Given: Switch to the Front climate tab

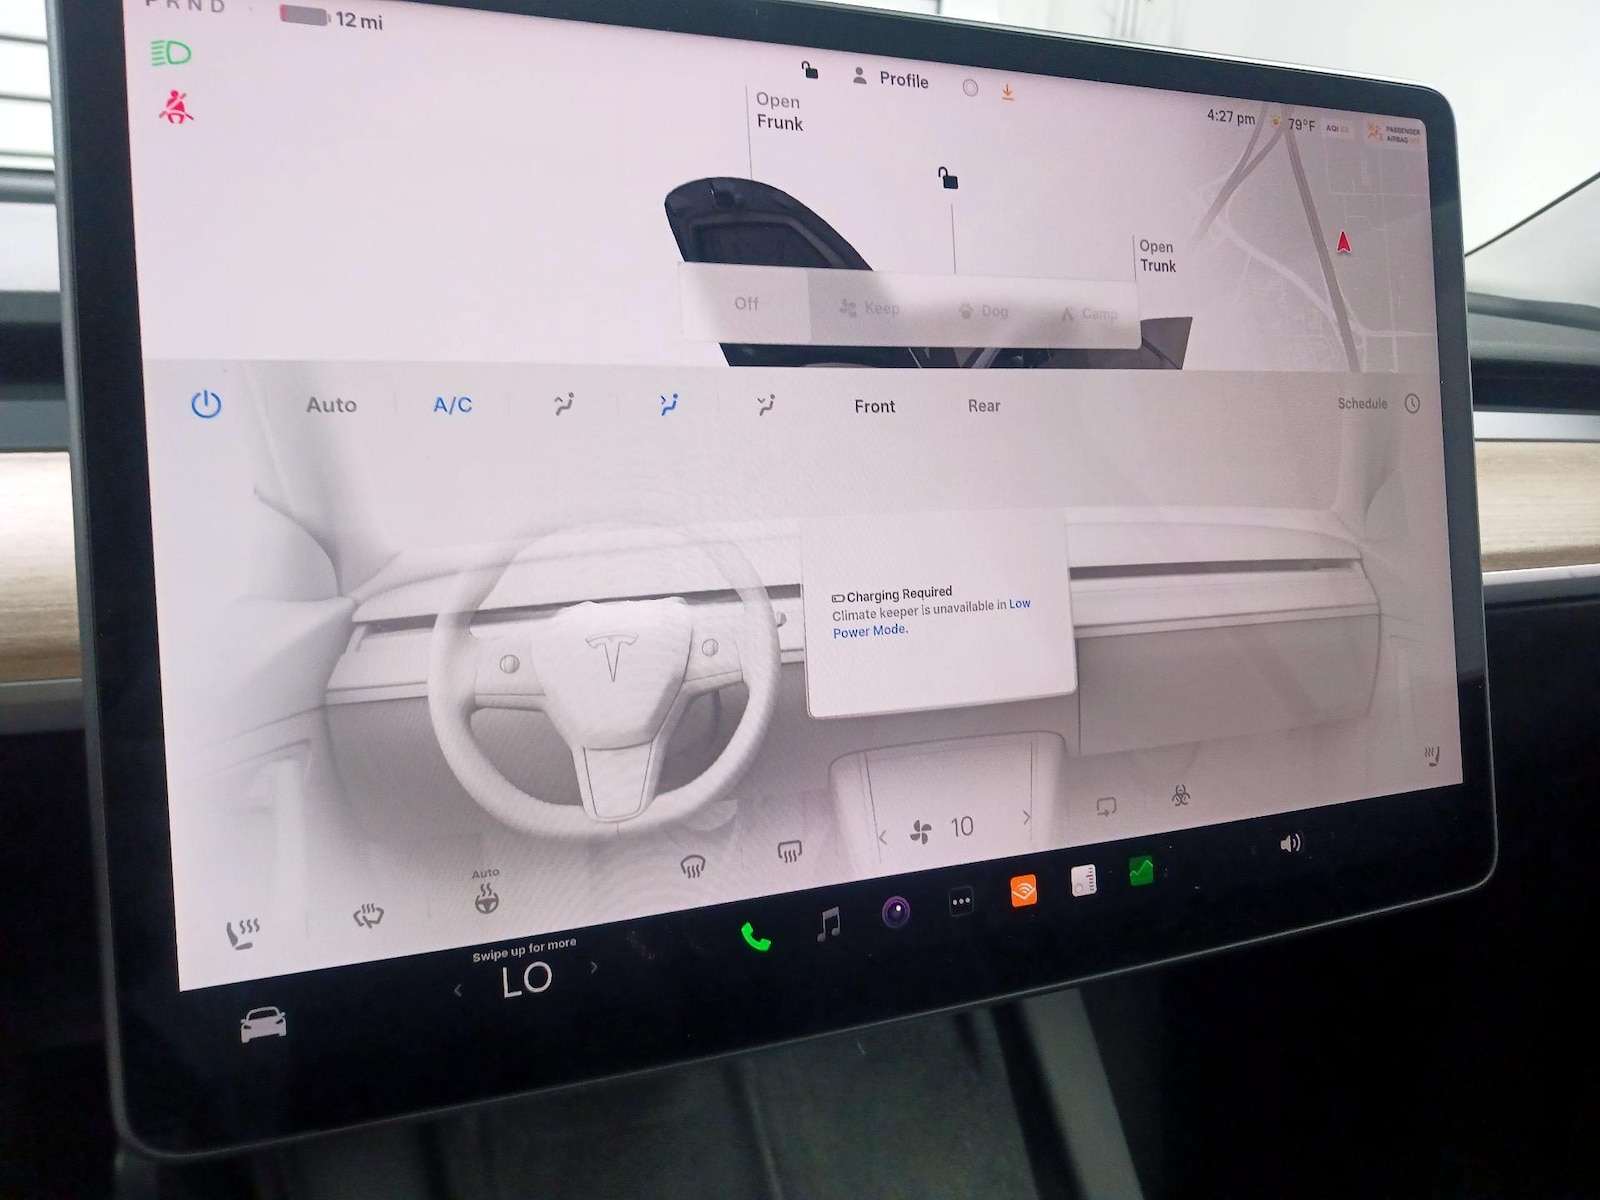Looking at the screenshot, I should [x=874, y=406].
